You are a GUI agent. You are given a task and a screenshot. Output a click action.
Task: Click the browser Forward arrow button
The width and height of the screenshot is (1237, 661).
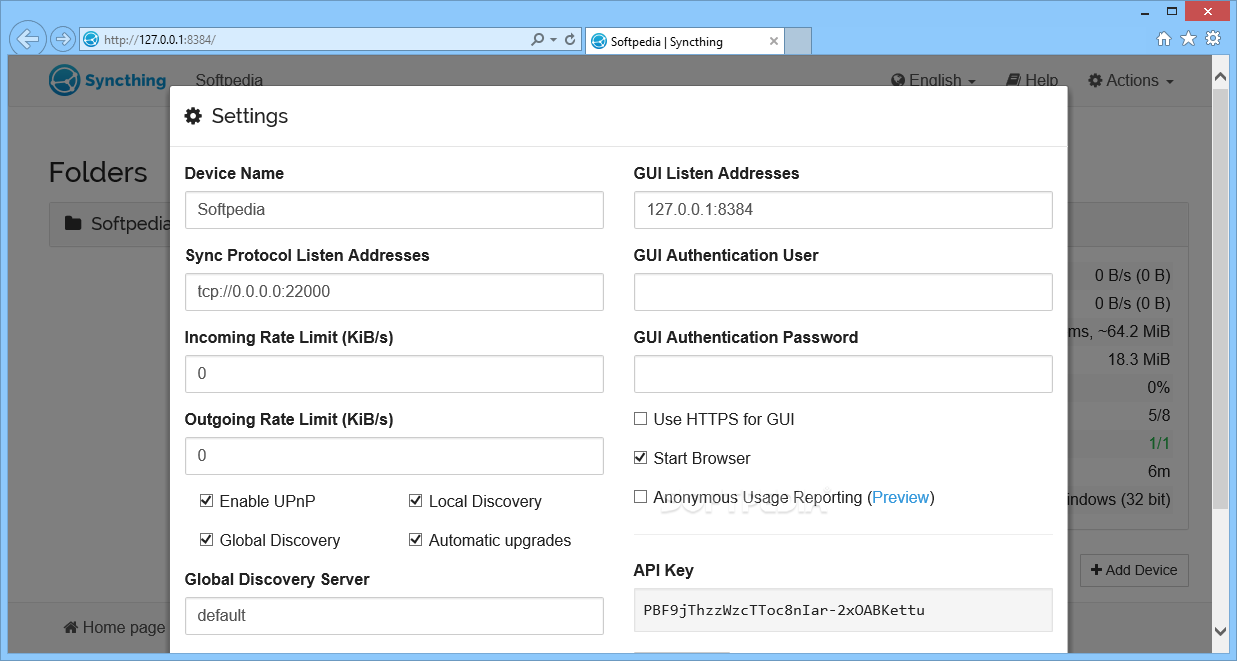[x=62, y=39]
